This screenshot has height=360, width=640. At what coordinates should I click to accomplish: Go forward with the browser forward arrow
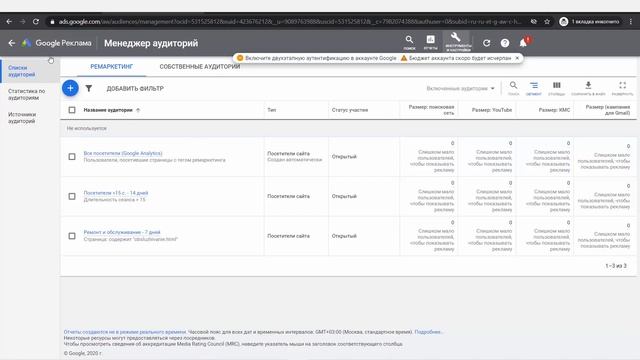coord(22,22)
